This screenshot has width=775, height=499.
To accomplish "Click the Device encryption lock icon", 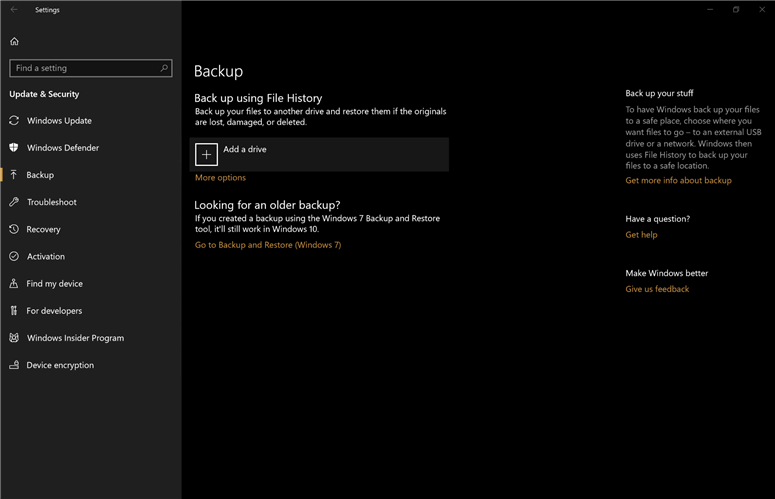I will pos(14,365).
